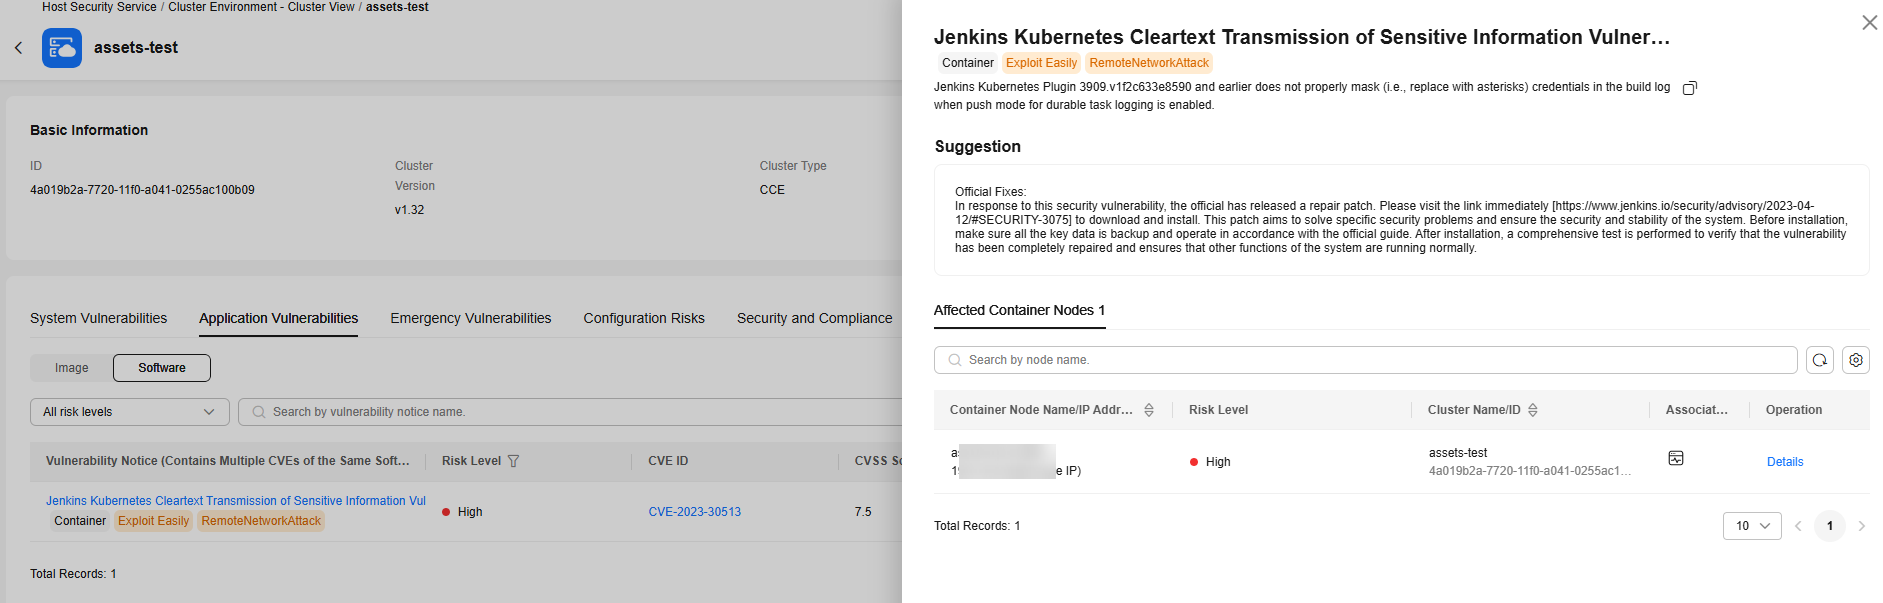Open the Emergency Vulnerabilities tab
This screenshot has width=1883, height=603.
click(x=471, y=318)
